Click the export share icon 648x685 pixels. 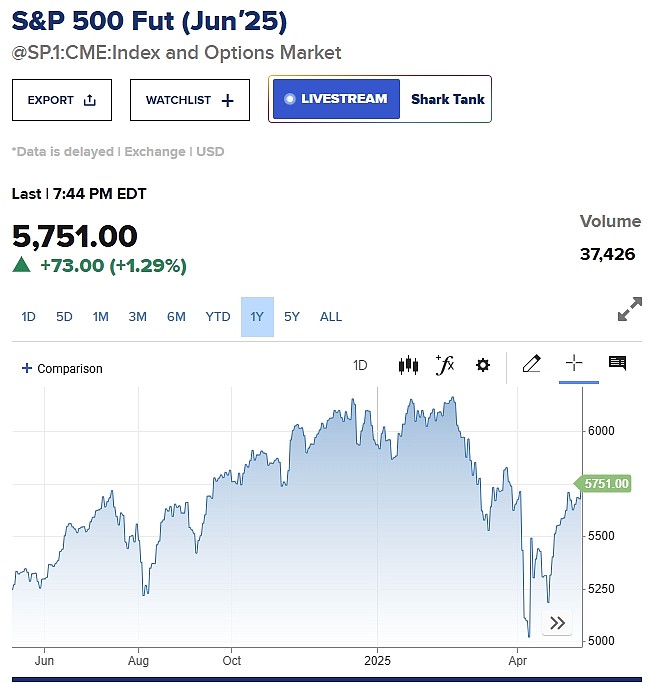(90, 100)
